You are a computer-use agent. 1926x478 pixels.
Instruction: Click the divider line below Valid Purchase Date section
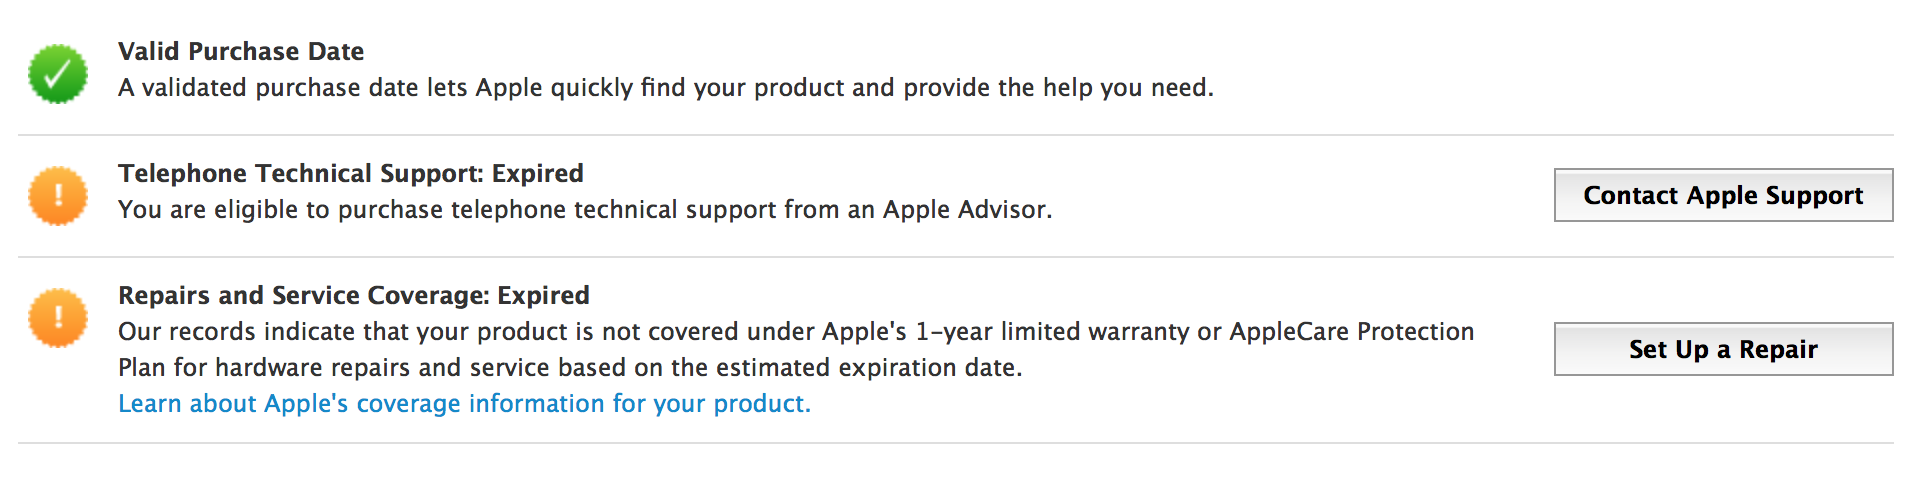(955, 135)
